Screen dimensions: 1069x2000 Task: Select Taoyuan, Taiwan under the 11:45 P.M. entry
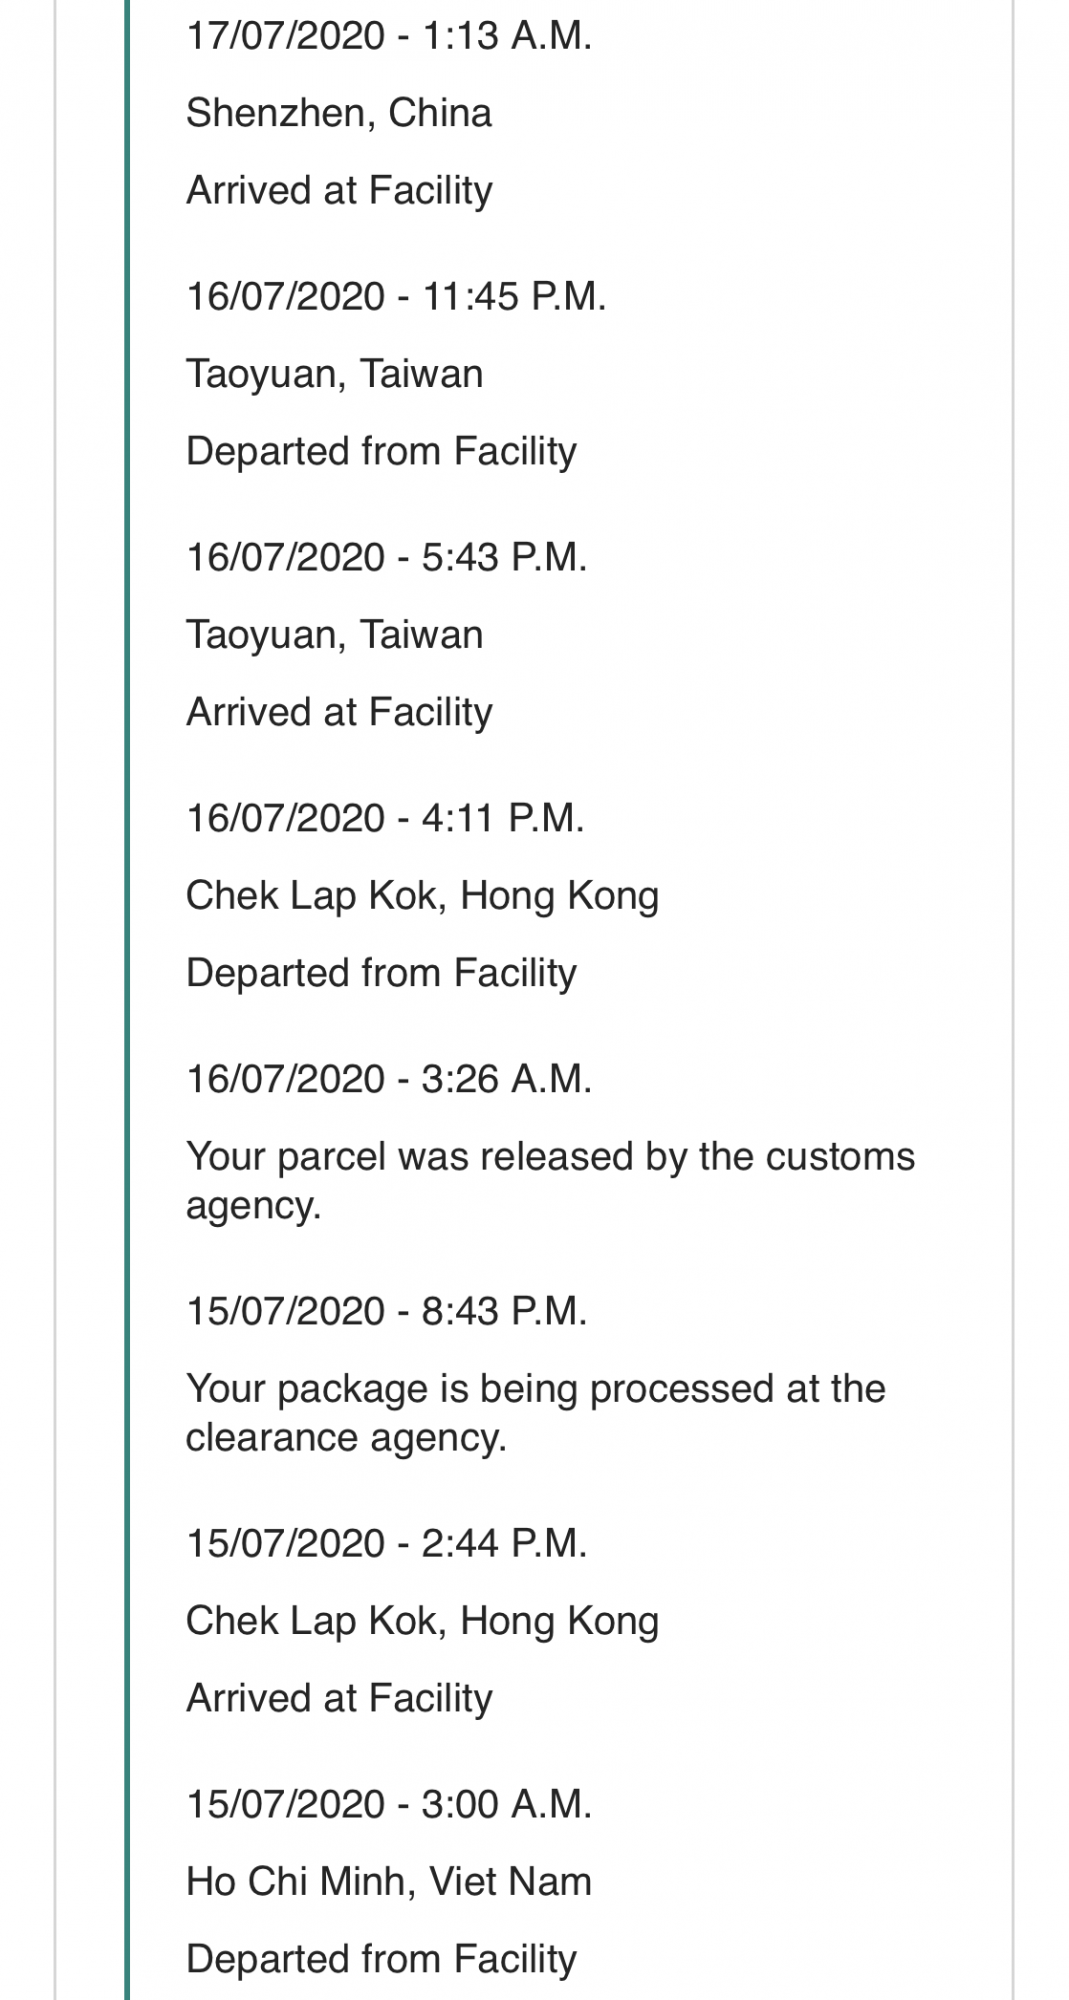(335, 374)
